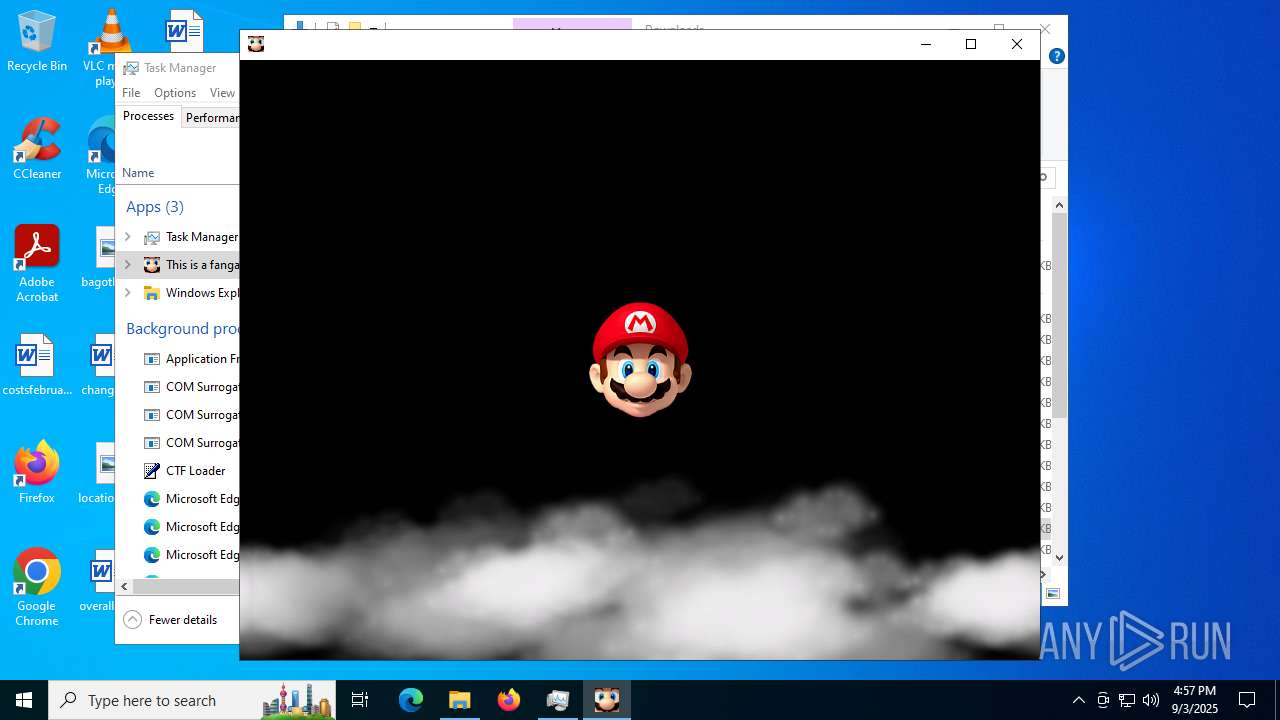The image size is (1280, 720).
Task: Click the thumbnail view icon in File Explorer
Action: 1053,594
